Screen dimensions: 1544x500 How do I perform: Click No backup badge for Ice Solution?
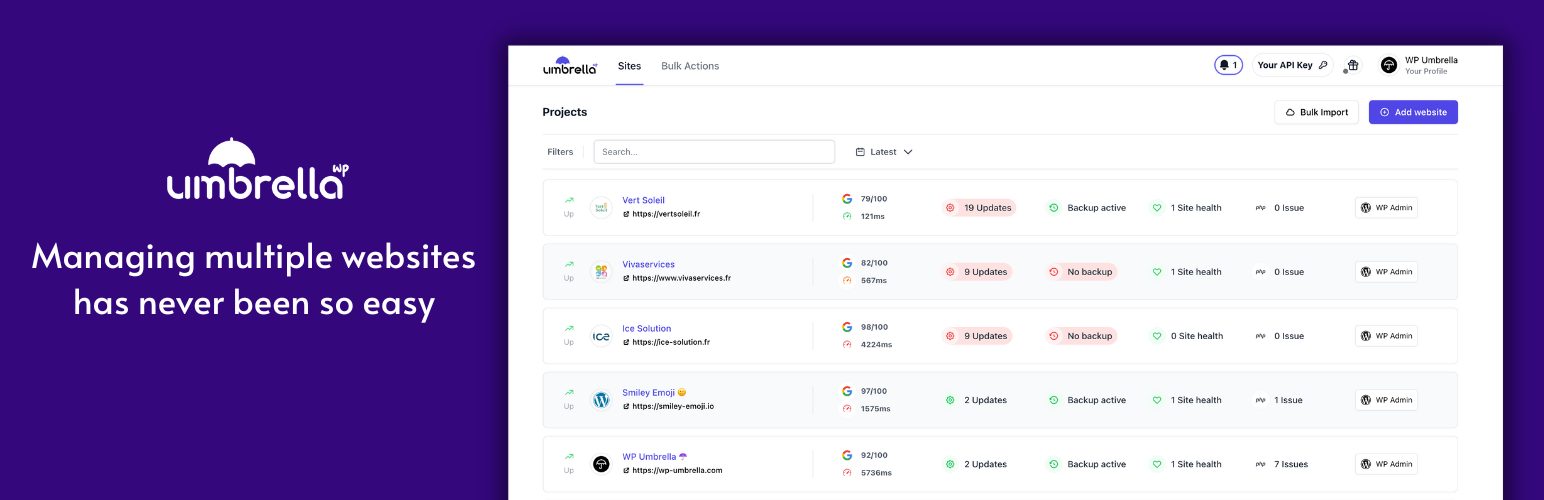pos(1081,336)
